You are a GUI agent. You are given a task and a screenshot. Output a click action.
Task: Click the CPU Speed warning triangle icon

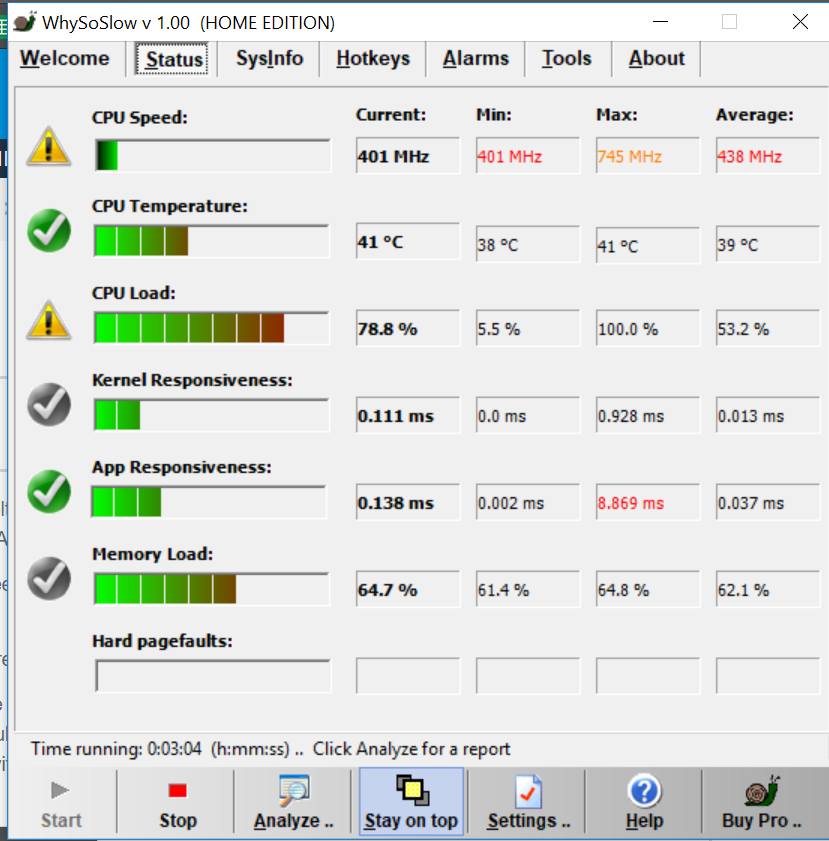tap(49, 146)
